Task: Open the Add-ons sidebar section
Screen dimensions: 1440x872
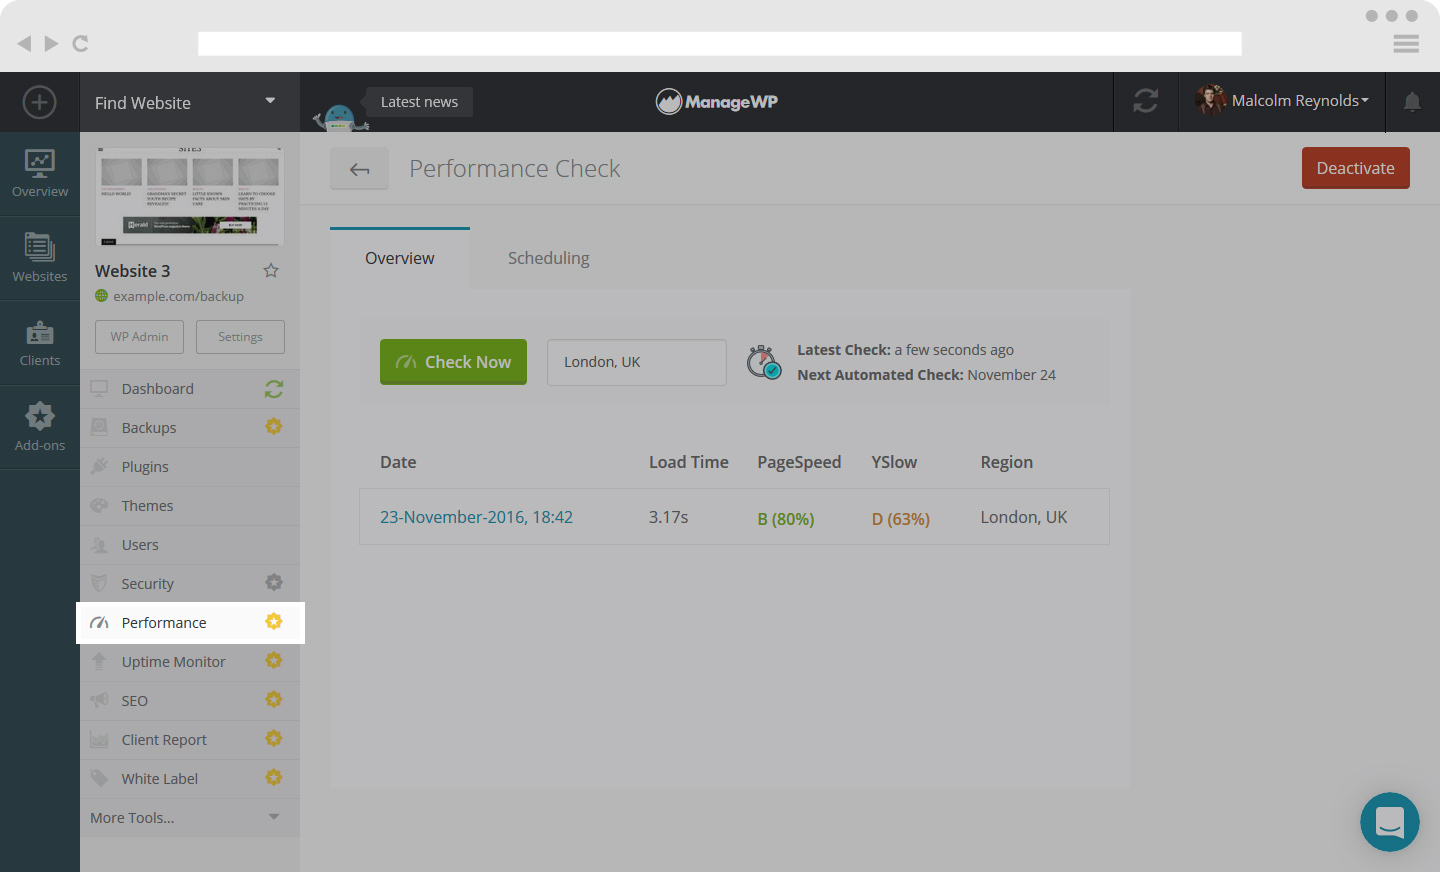Action: point(40,427)
